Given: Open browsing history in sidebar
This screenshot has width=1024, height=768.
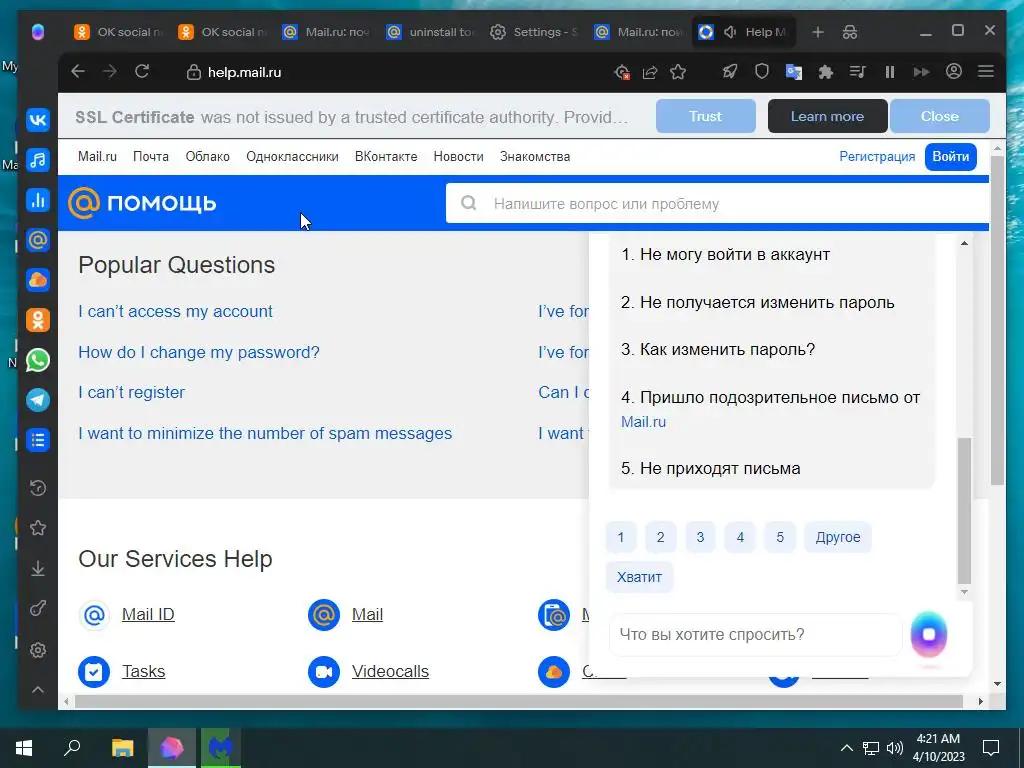Looking at the screenshot, I should pos(38,488).
